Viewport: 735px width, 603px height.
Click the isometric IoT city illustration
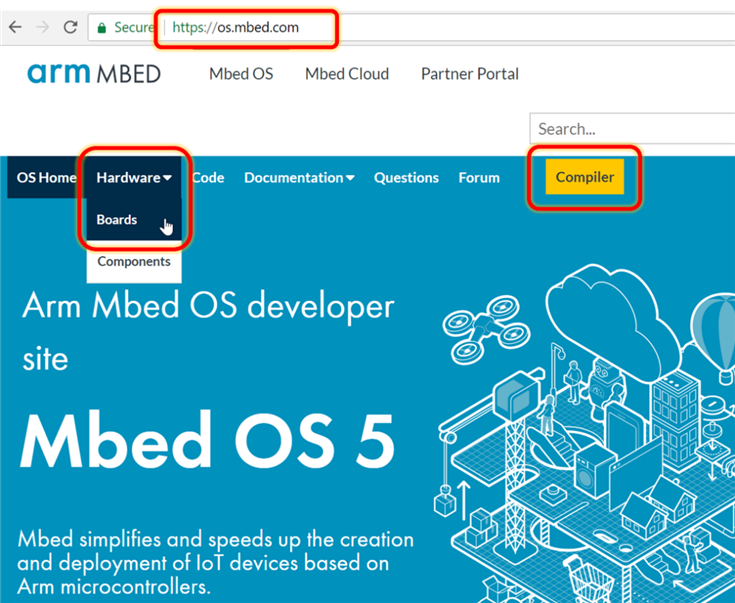click(x=585, y=434)
